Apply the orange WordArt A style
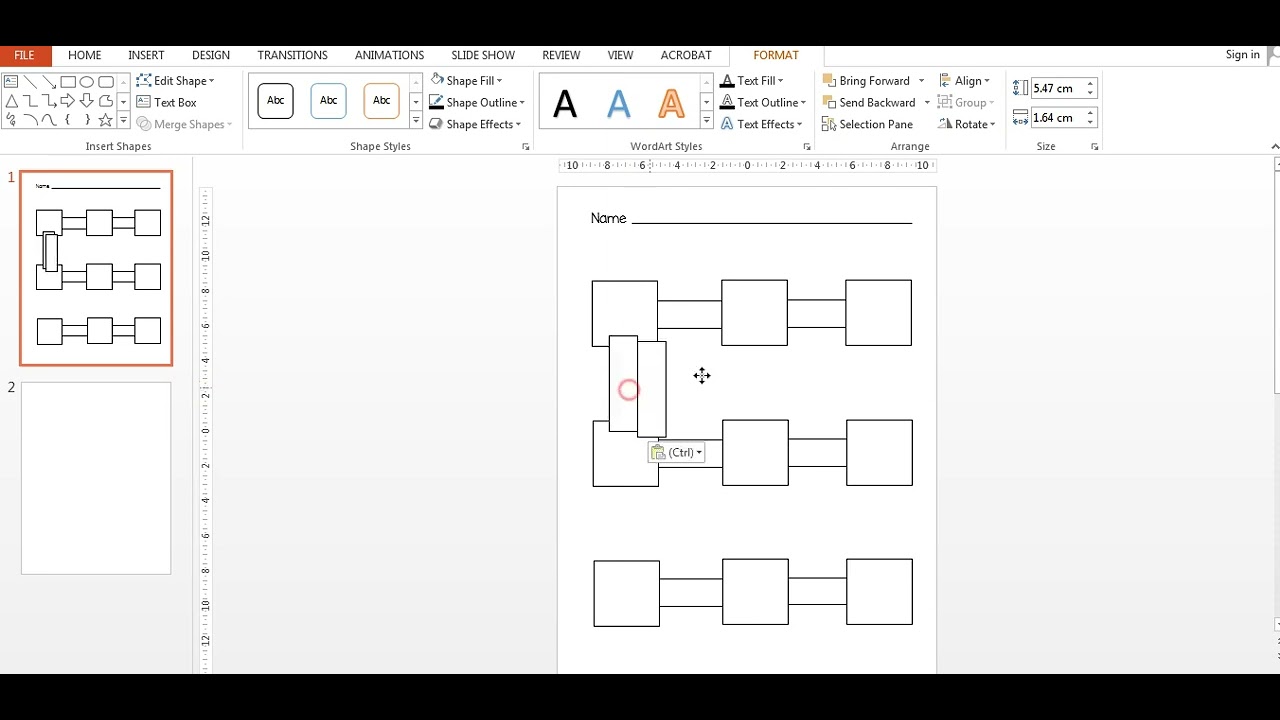Image resolution: width=1280 pixels, height=720 pixels. pos(671,102)
